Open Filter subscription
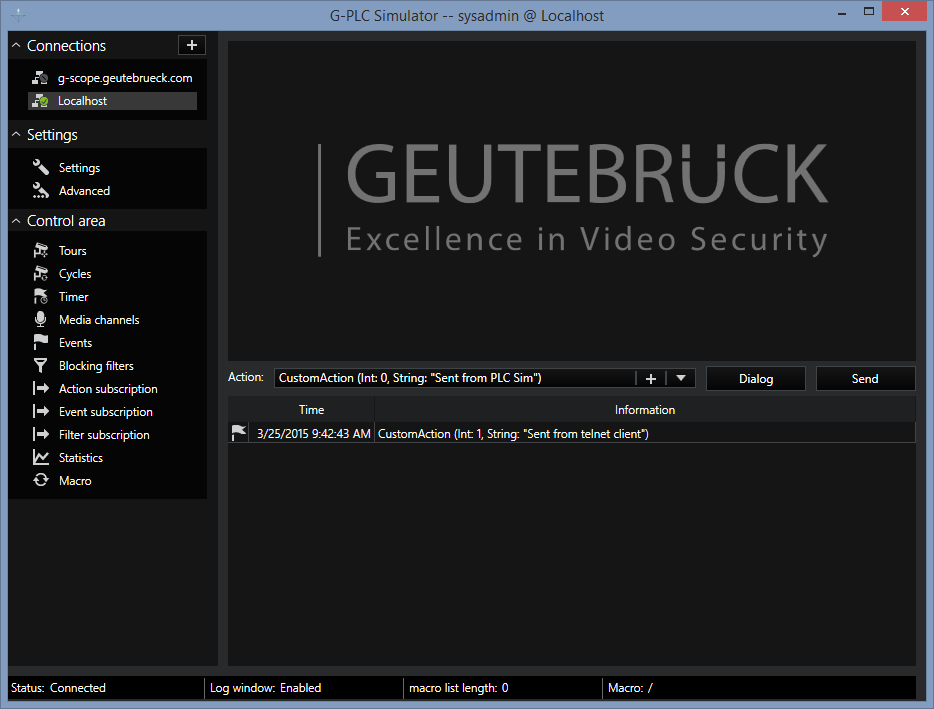Image resolution: width=934 pixels, height=709 pixels. coord(104,435)
